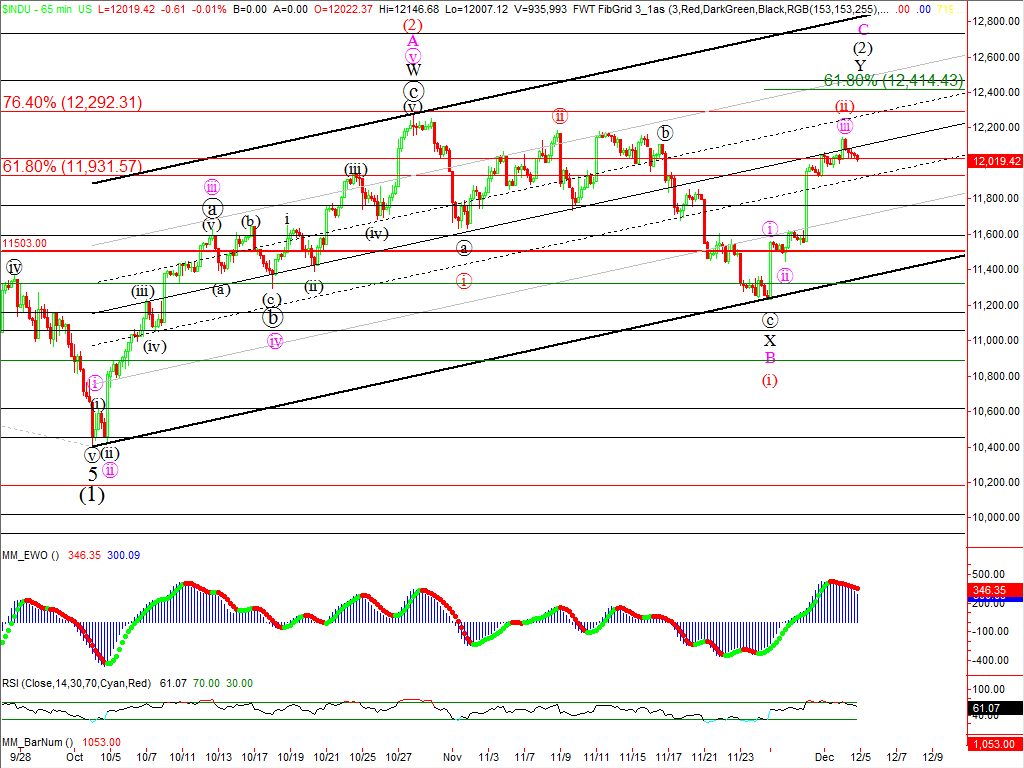Click the $INDU symbol label in header
The width and height of the screenshot is (1024, 768).
pyautogui.click(x=17, y=6)
